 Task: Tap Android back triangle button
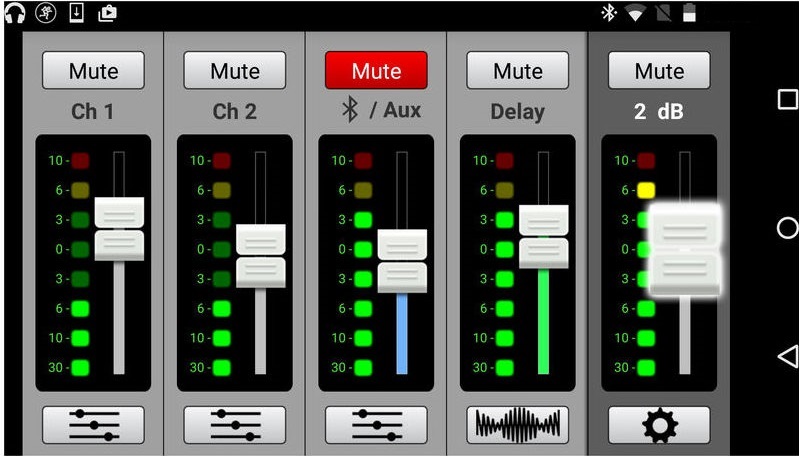coord(787,356)
